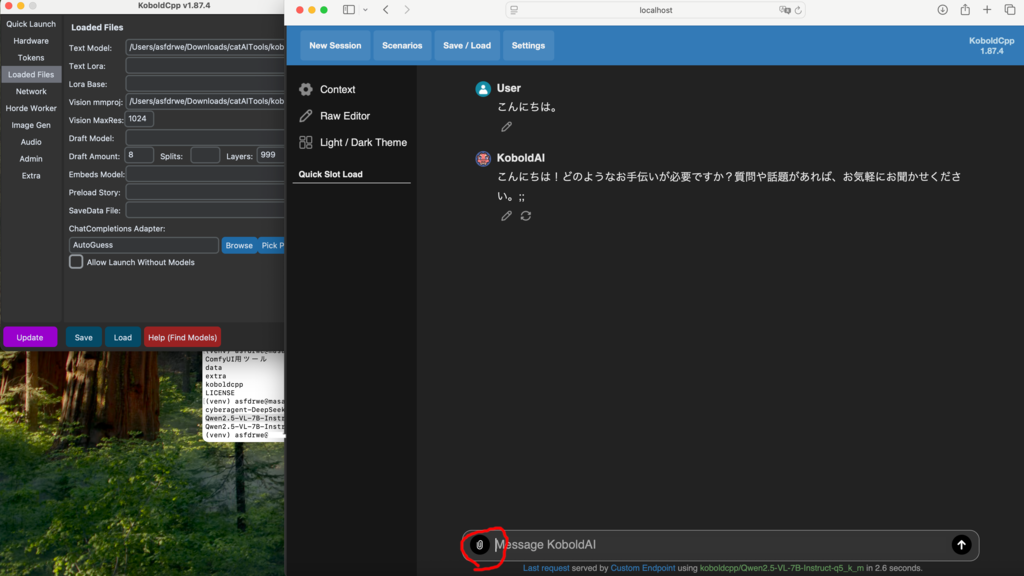Reload the localhost page
This screenshot has height=576, width=1024.
798,10
